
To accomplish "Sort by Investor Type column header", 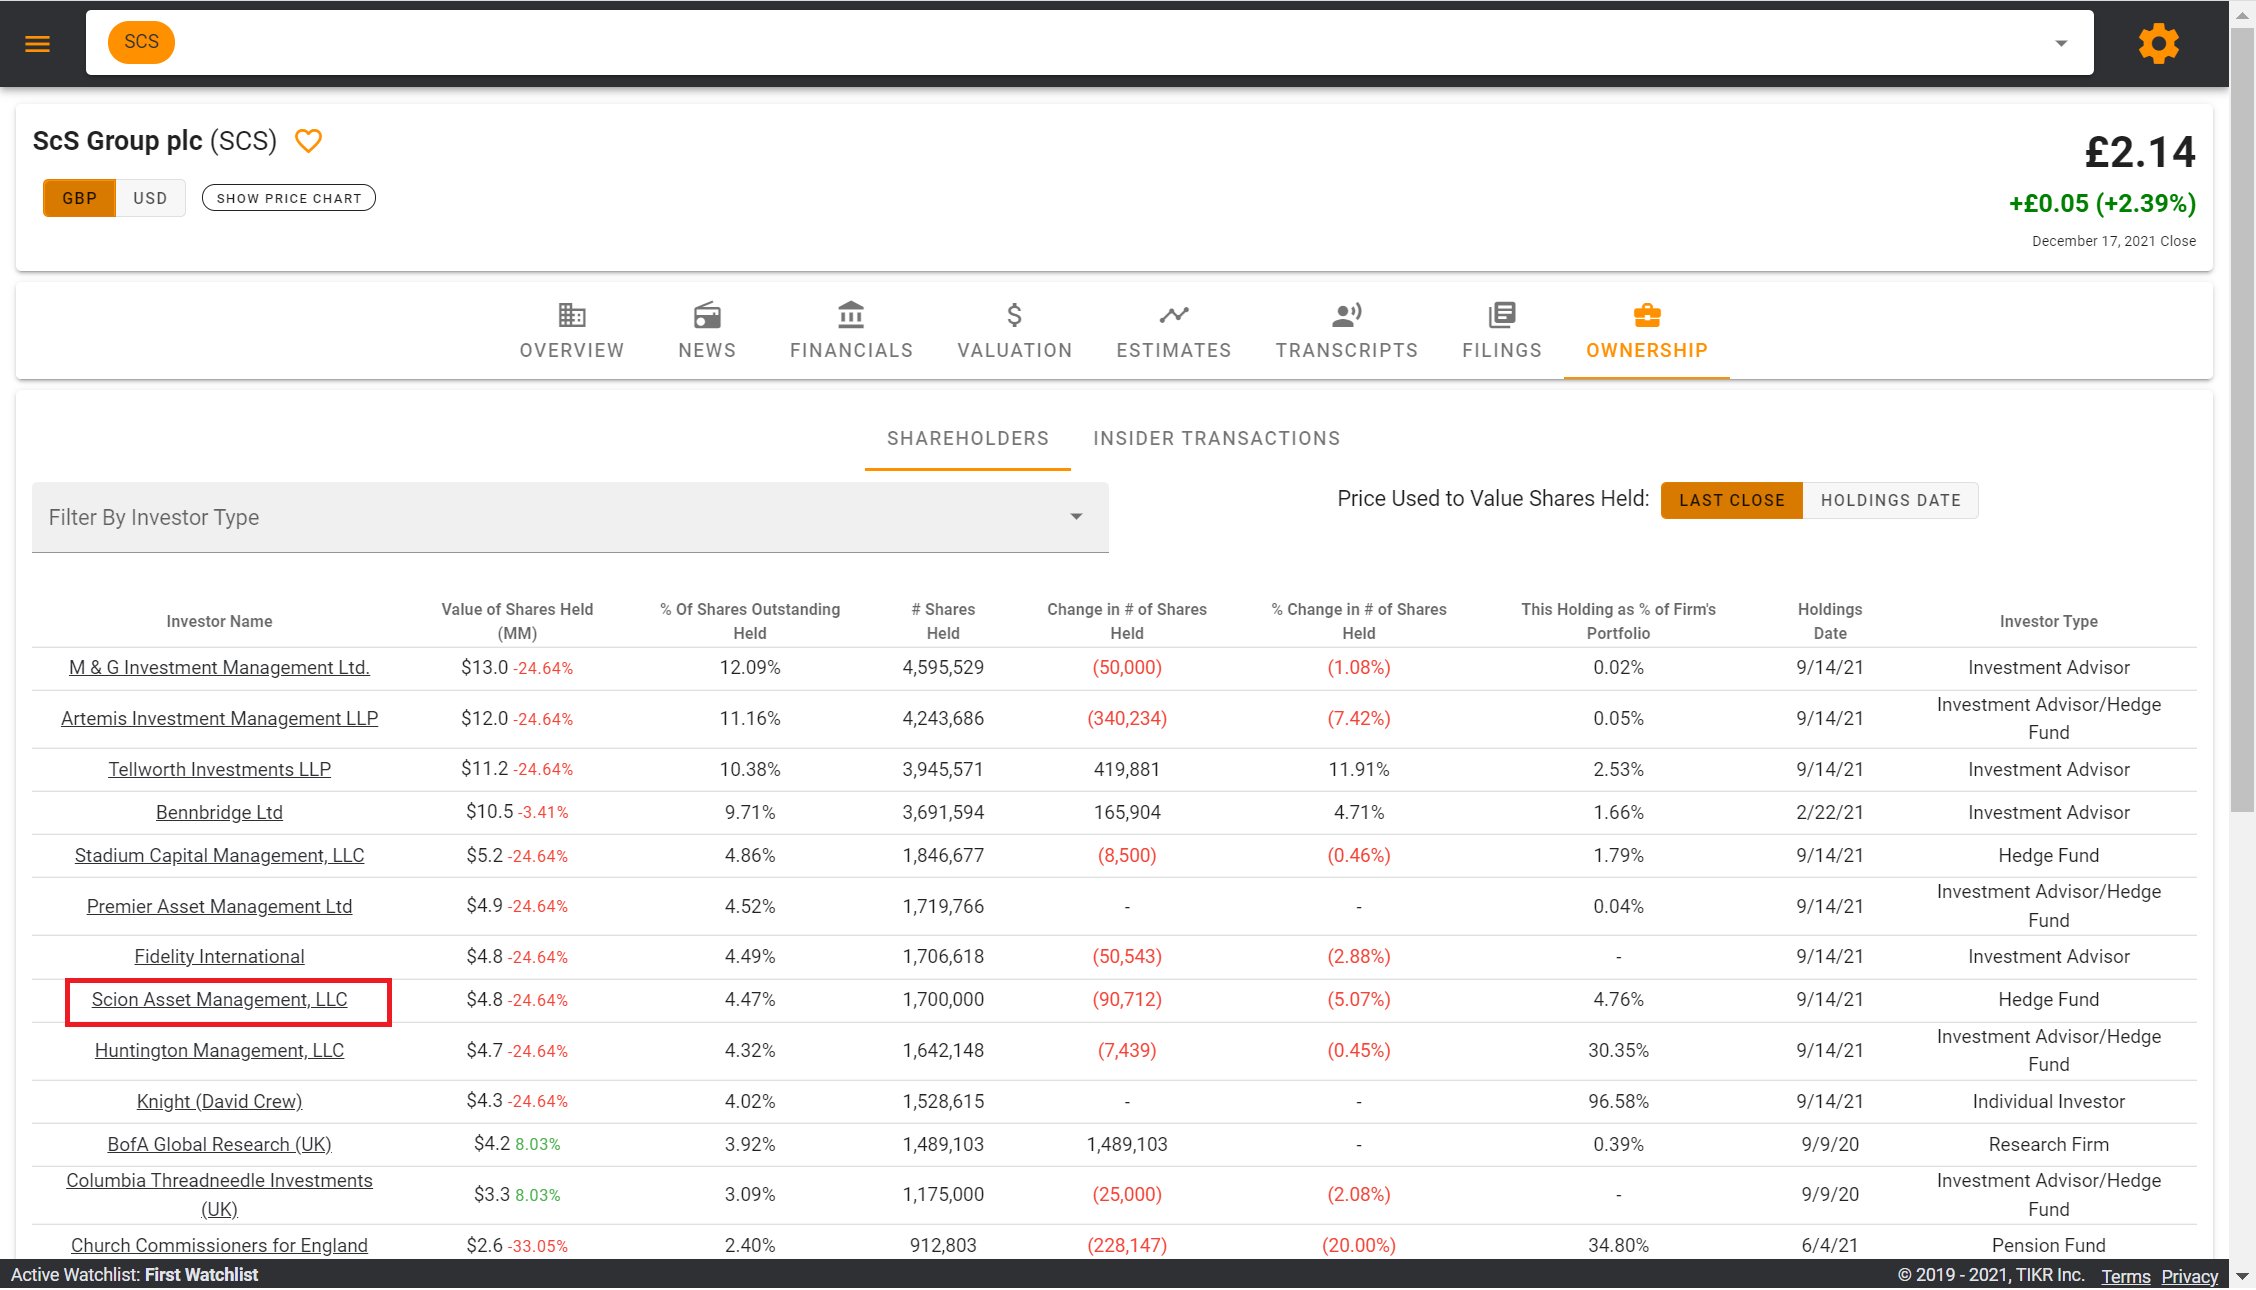I will pyautogui.click(x=2048, y=621).
